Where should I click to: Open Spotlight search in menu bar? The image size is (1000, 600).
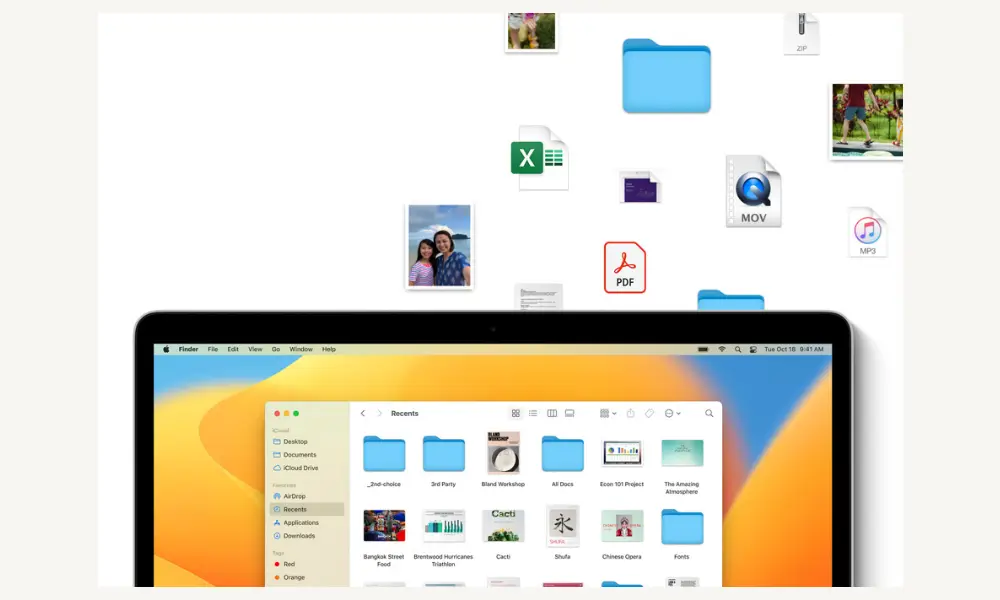click(738, 349)
